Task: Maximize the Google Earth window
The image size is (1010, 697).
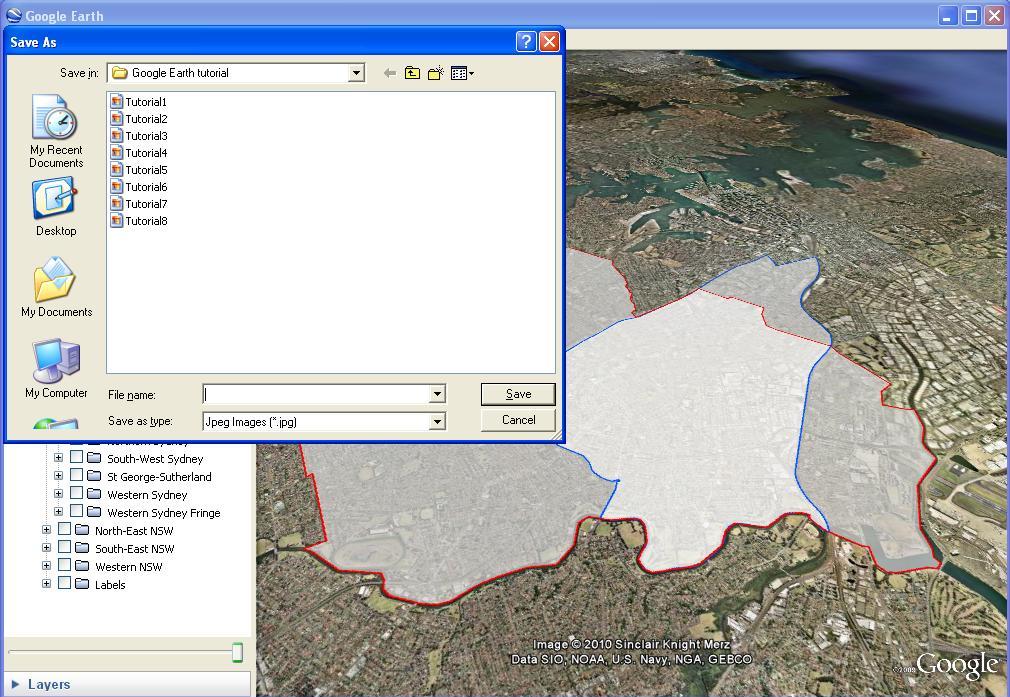Action: 971,15
